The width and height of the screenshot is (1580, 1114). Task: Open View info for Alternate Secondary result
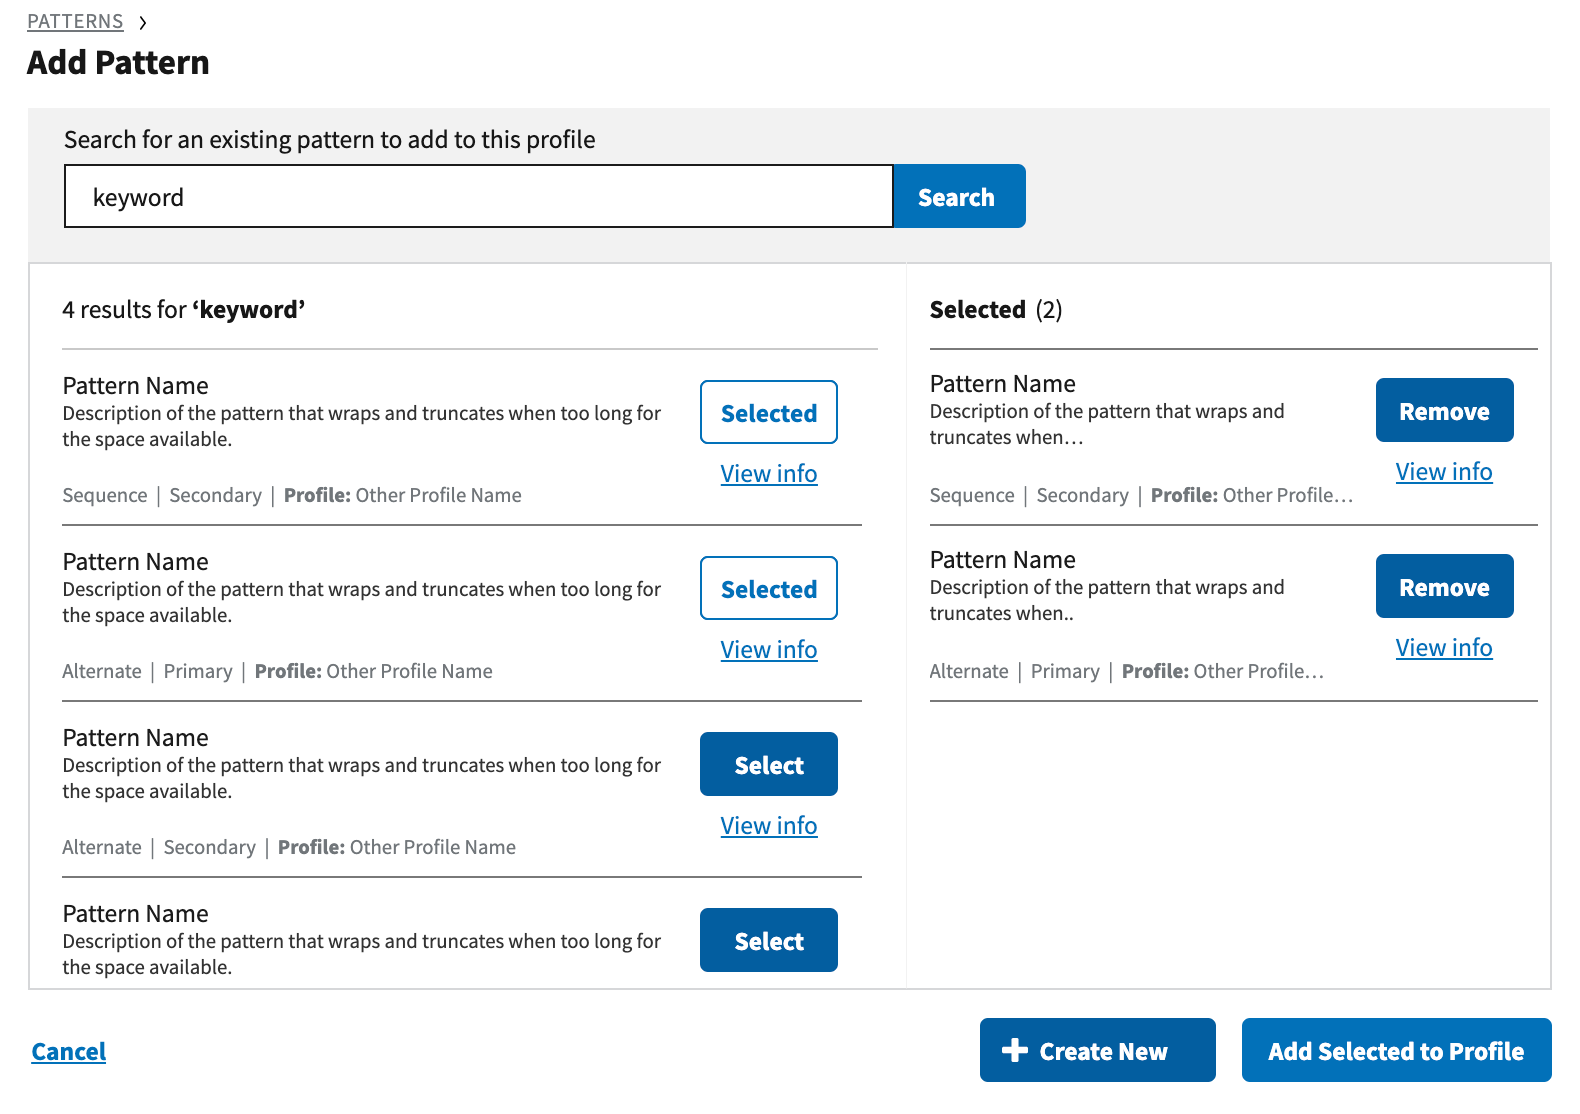pyautogui.click(x=768, y=826)
